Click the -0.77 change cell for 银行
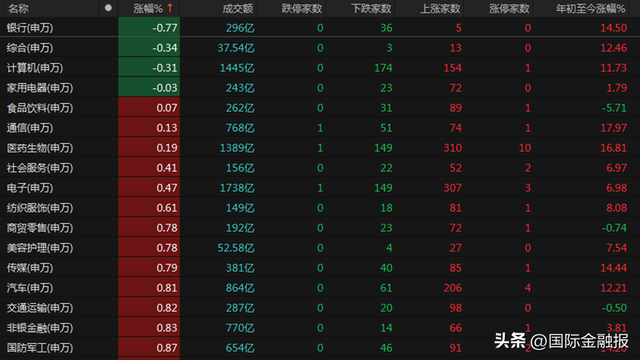The width and height of the screenshot is (640, 360). [149, 28]
